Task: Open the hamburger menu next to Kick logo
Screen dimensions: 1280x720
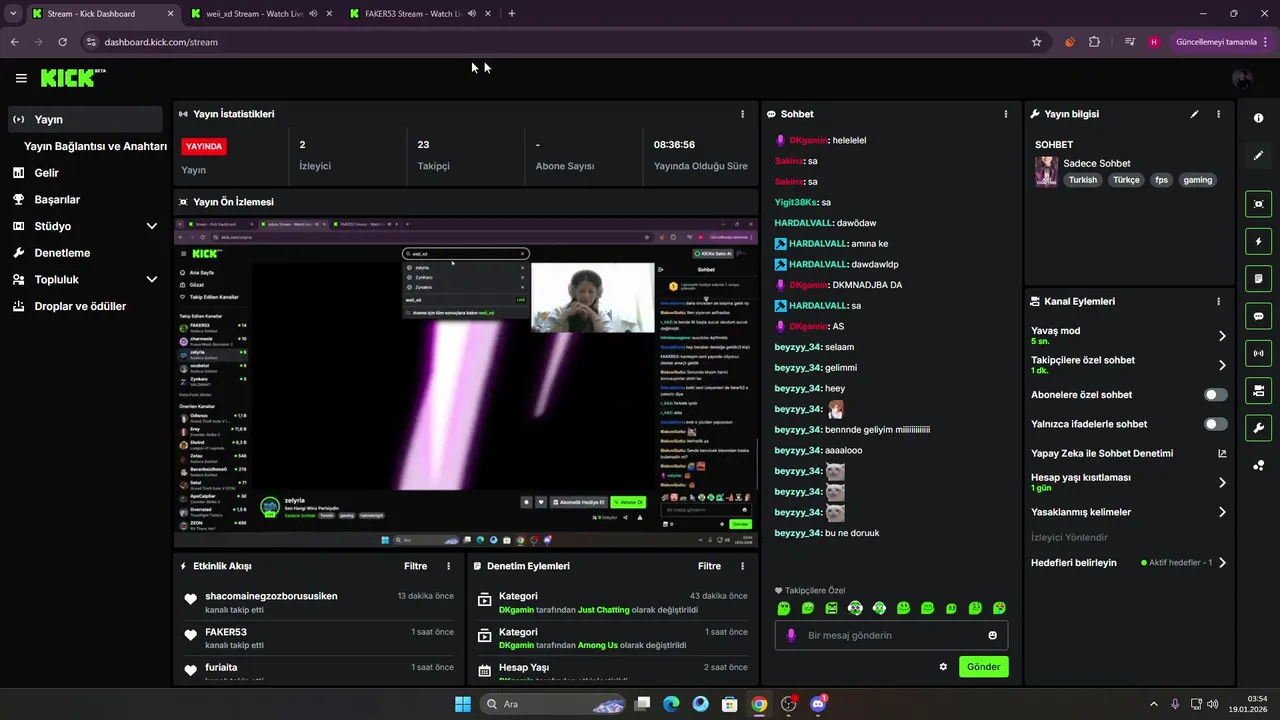Action: point(21,78)
